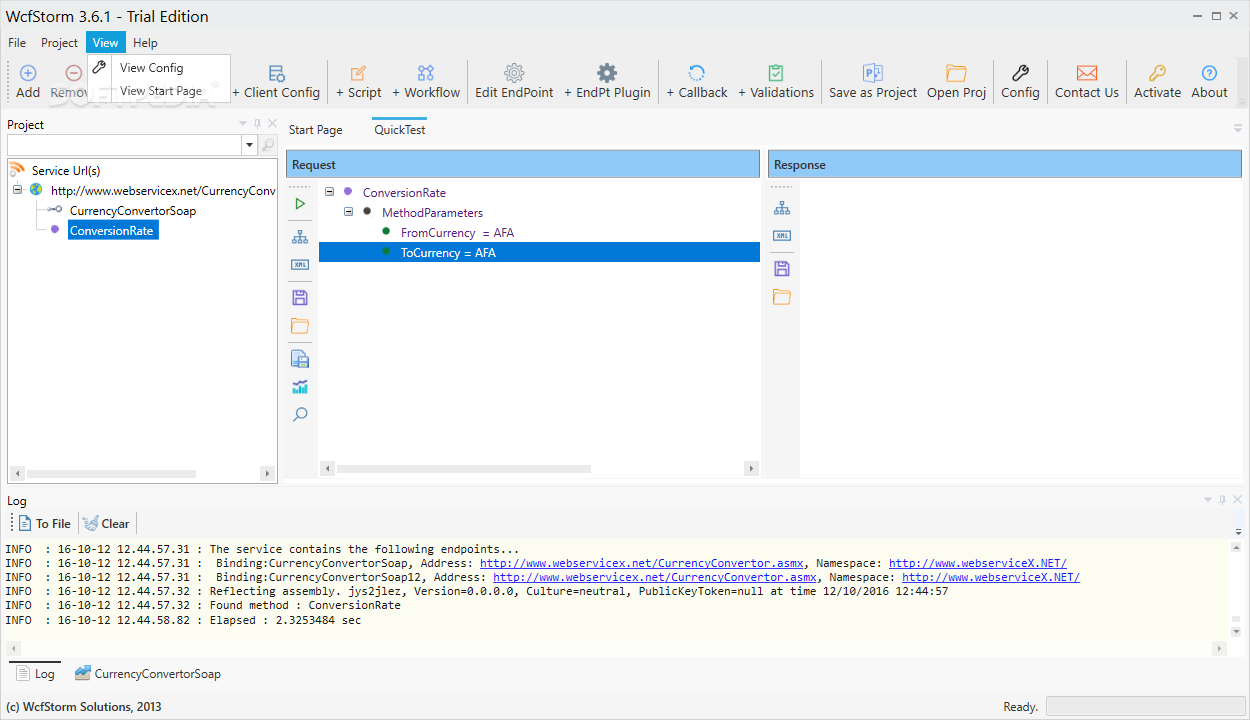1250x720 pixels.
Task: Select CurrencyConvertorSoap in the Project tree
Action: [x=132, y=211]
